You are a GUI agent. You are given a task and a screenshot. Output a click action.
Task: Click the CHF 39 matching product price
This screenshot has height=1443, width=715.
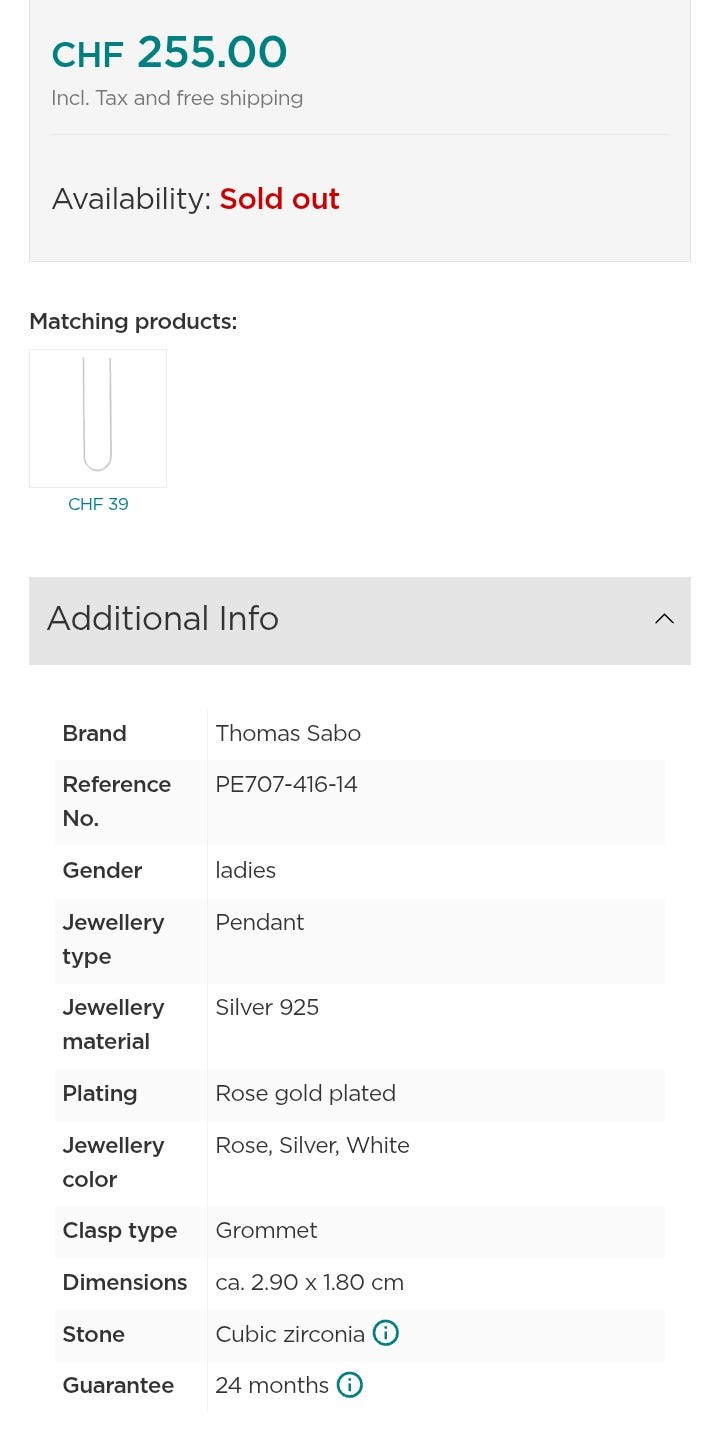click(98, 504)
